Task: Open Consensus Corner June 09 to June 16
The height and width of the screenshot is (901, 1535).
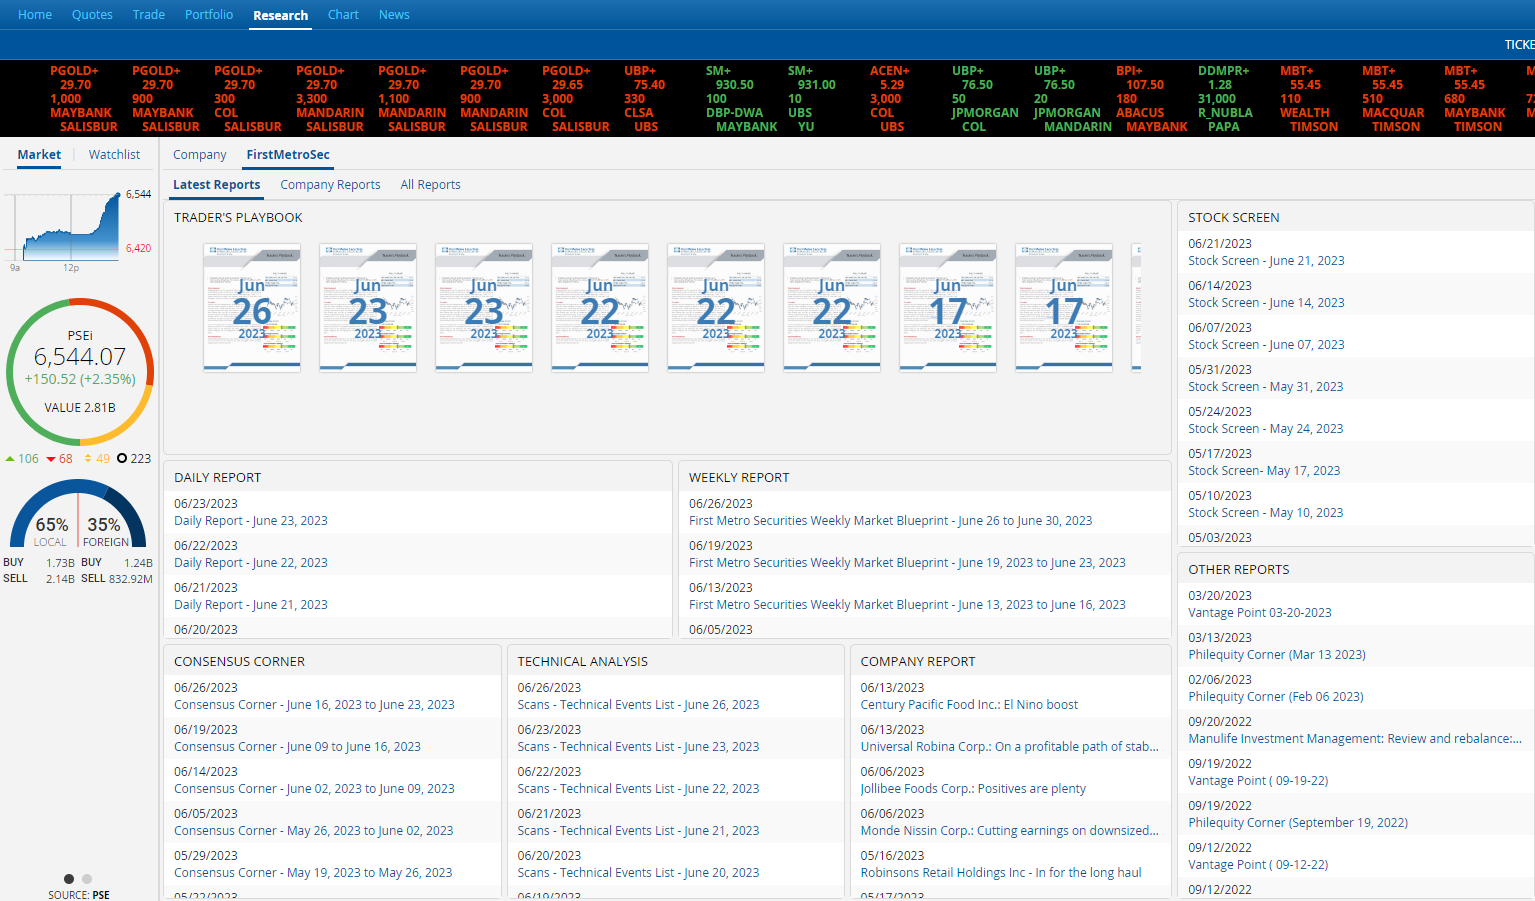Action: coord(297,747)
